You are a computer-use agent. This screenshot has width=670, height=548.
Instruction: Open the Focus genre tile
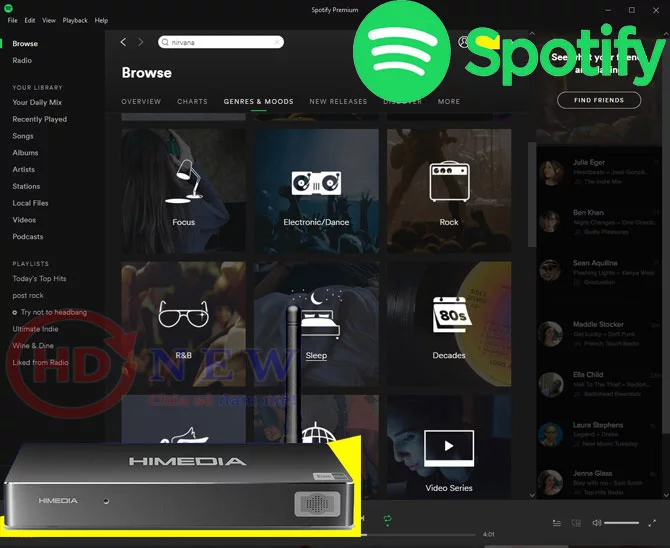tap(183, 191)
